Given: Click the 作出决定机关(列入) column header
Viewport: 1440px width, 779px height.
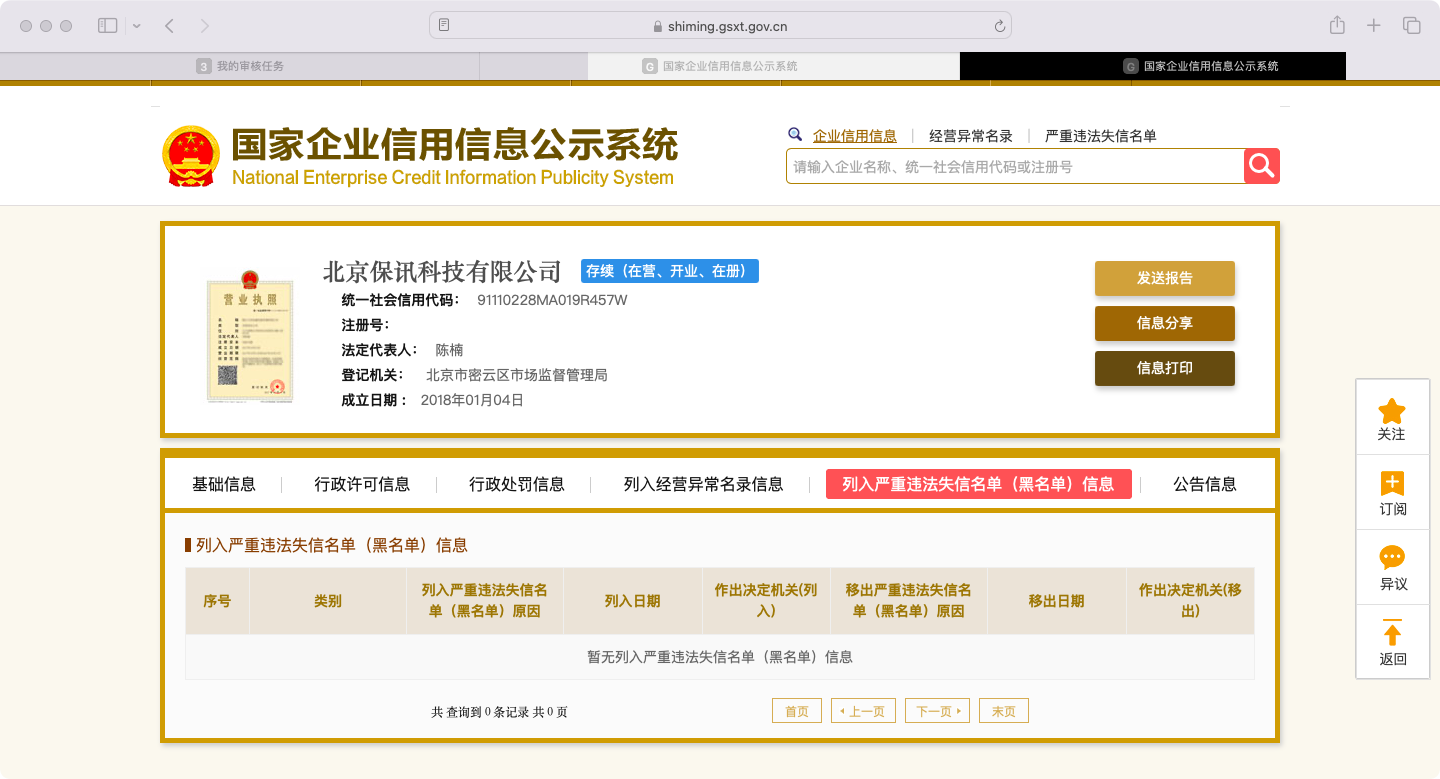Looking at the screenshot, I should click(766, 601).
